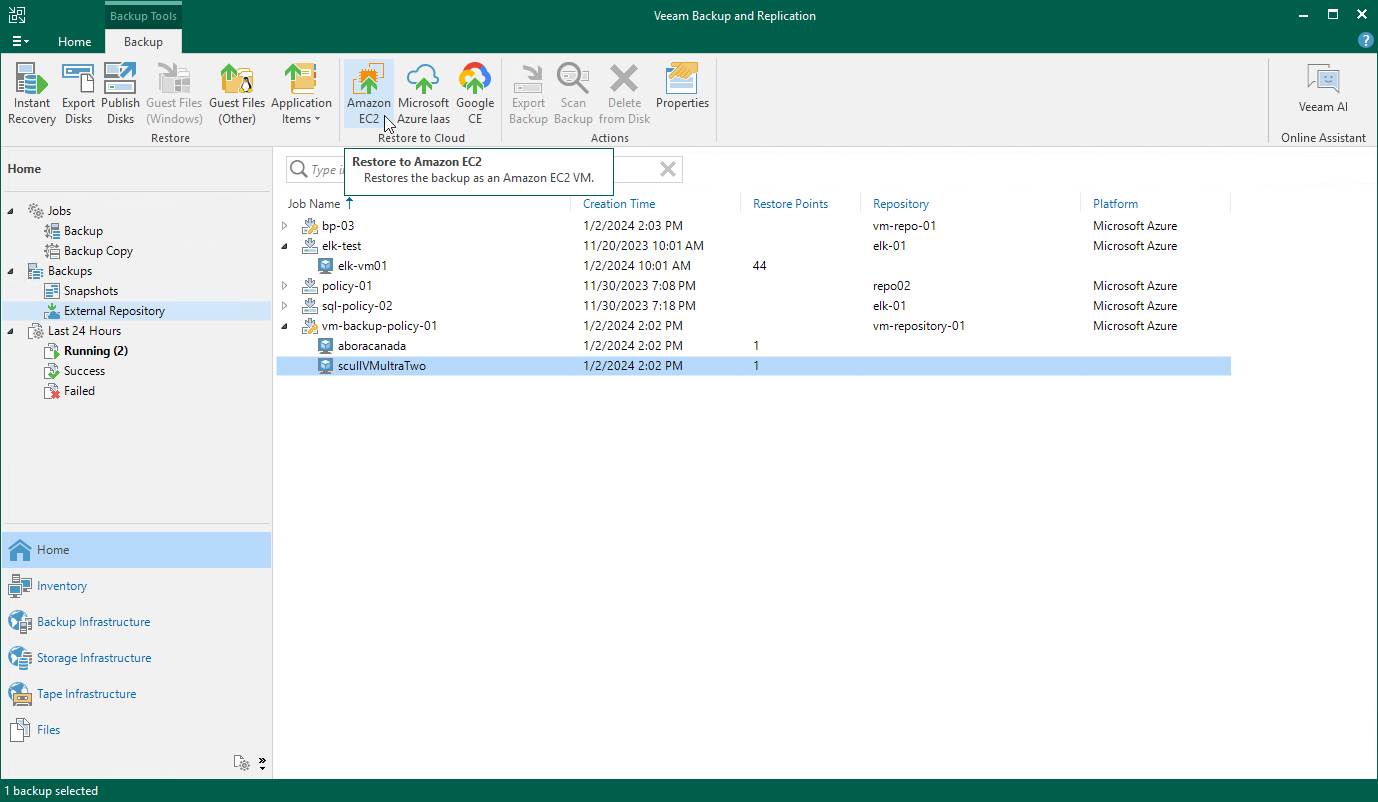Select Success in the tree
1378x802 pixels.
coord(84,371)
